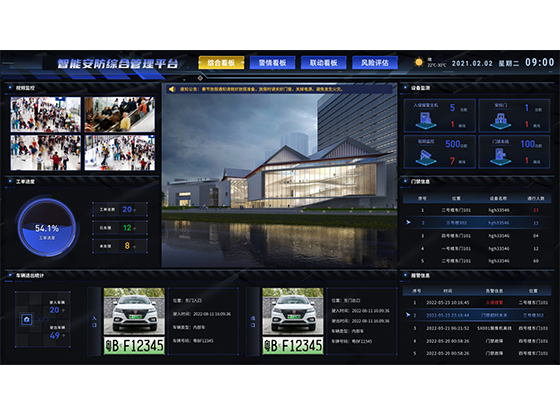560x415 pixels.
Task: Click the sun weather icon
Action: (x=419, y=62)
